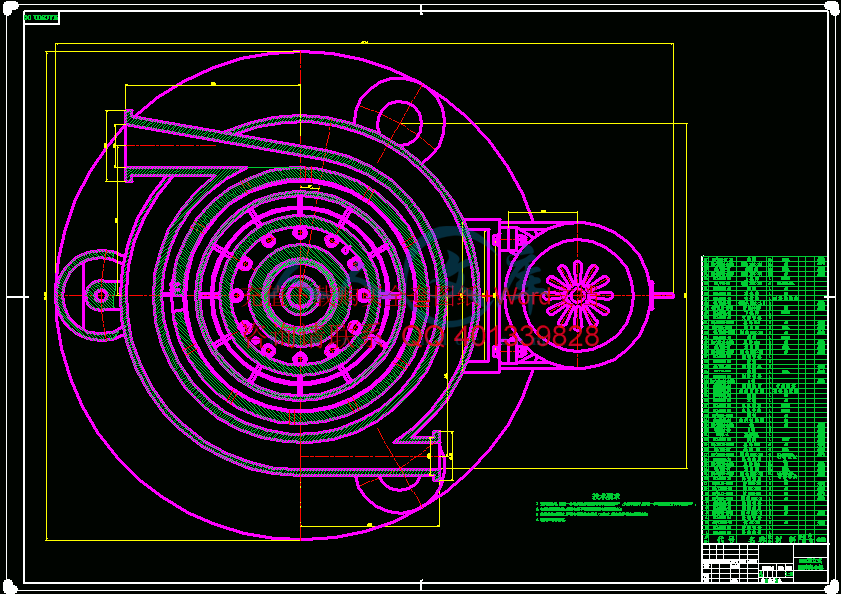841x594 pixels.
Task: Select the lifting lug hole at the casing top
Action: coord(399,122)
